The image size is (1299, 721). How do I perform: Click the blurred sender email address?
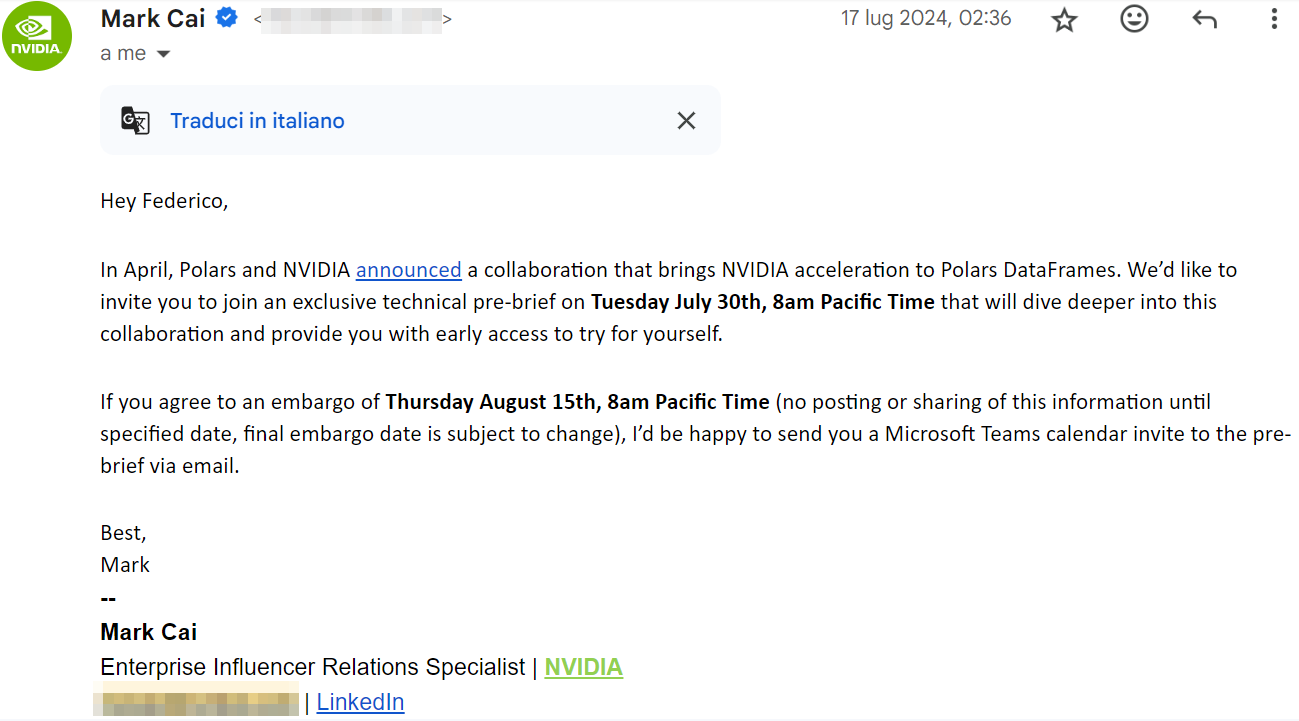pyautogui.click(x=351, y=19)
